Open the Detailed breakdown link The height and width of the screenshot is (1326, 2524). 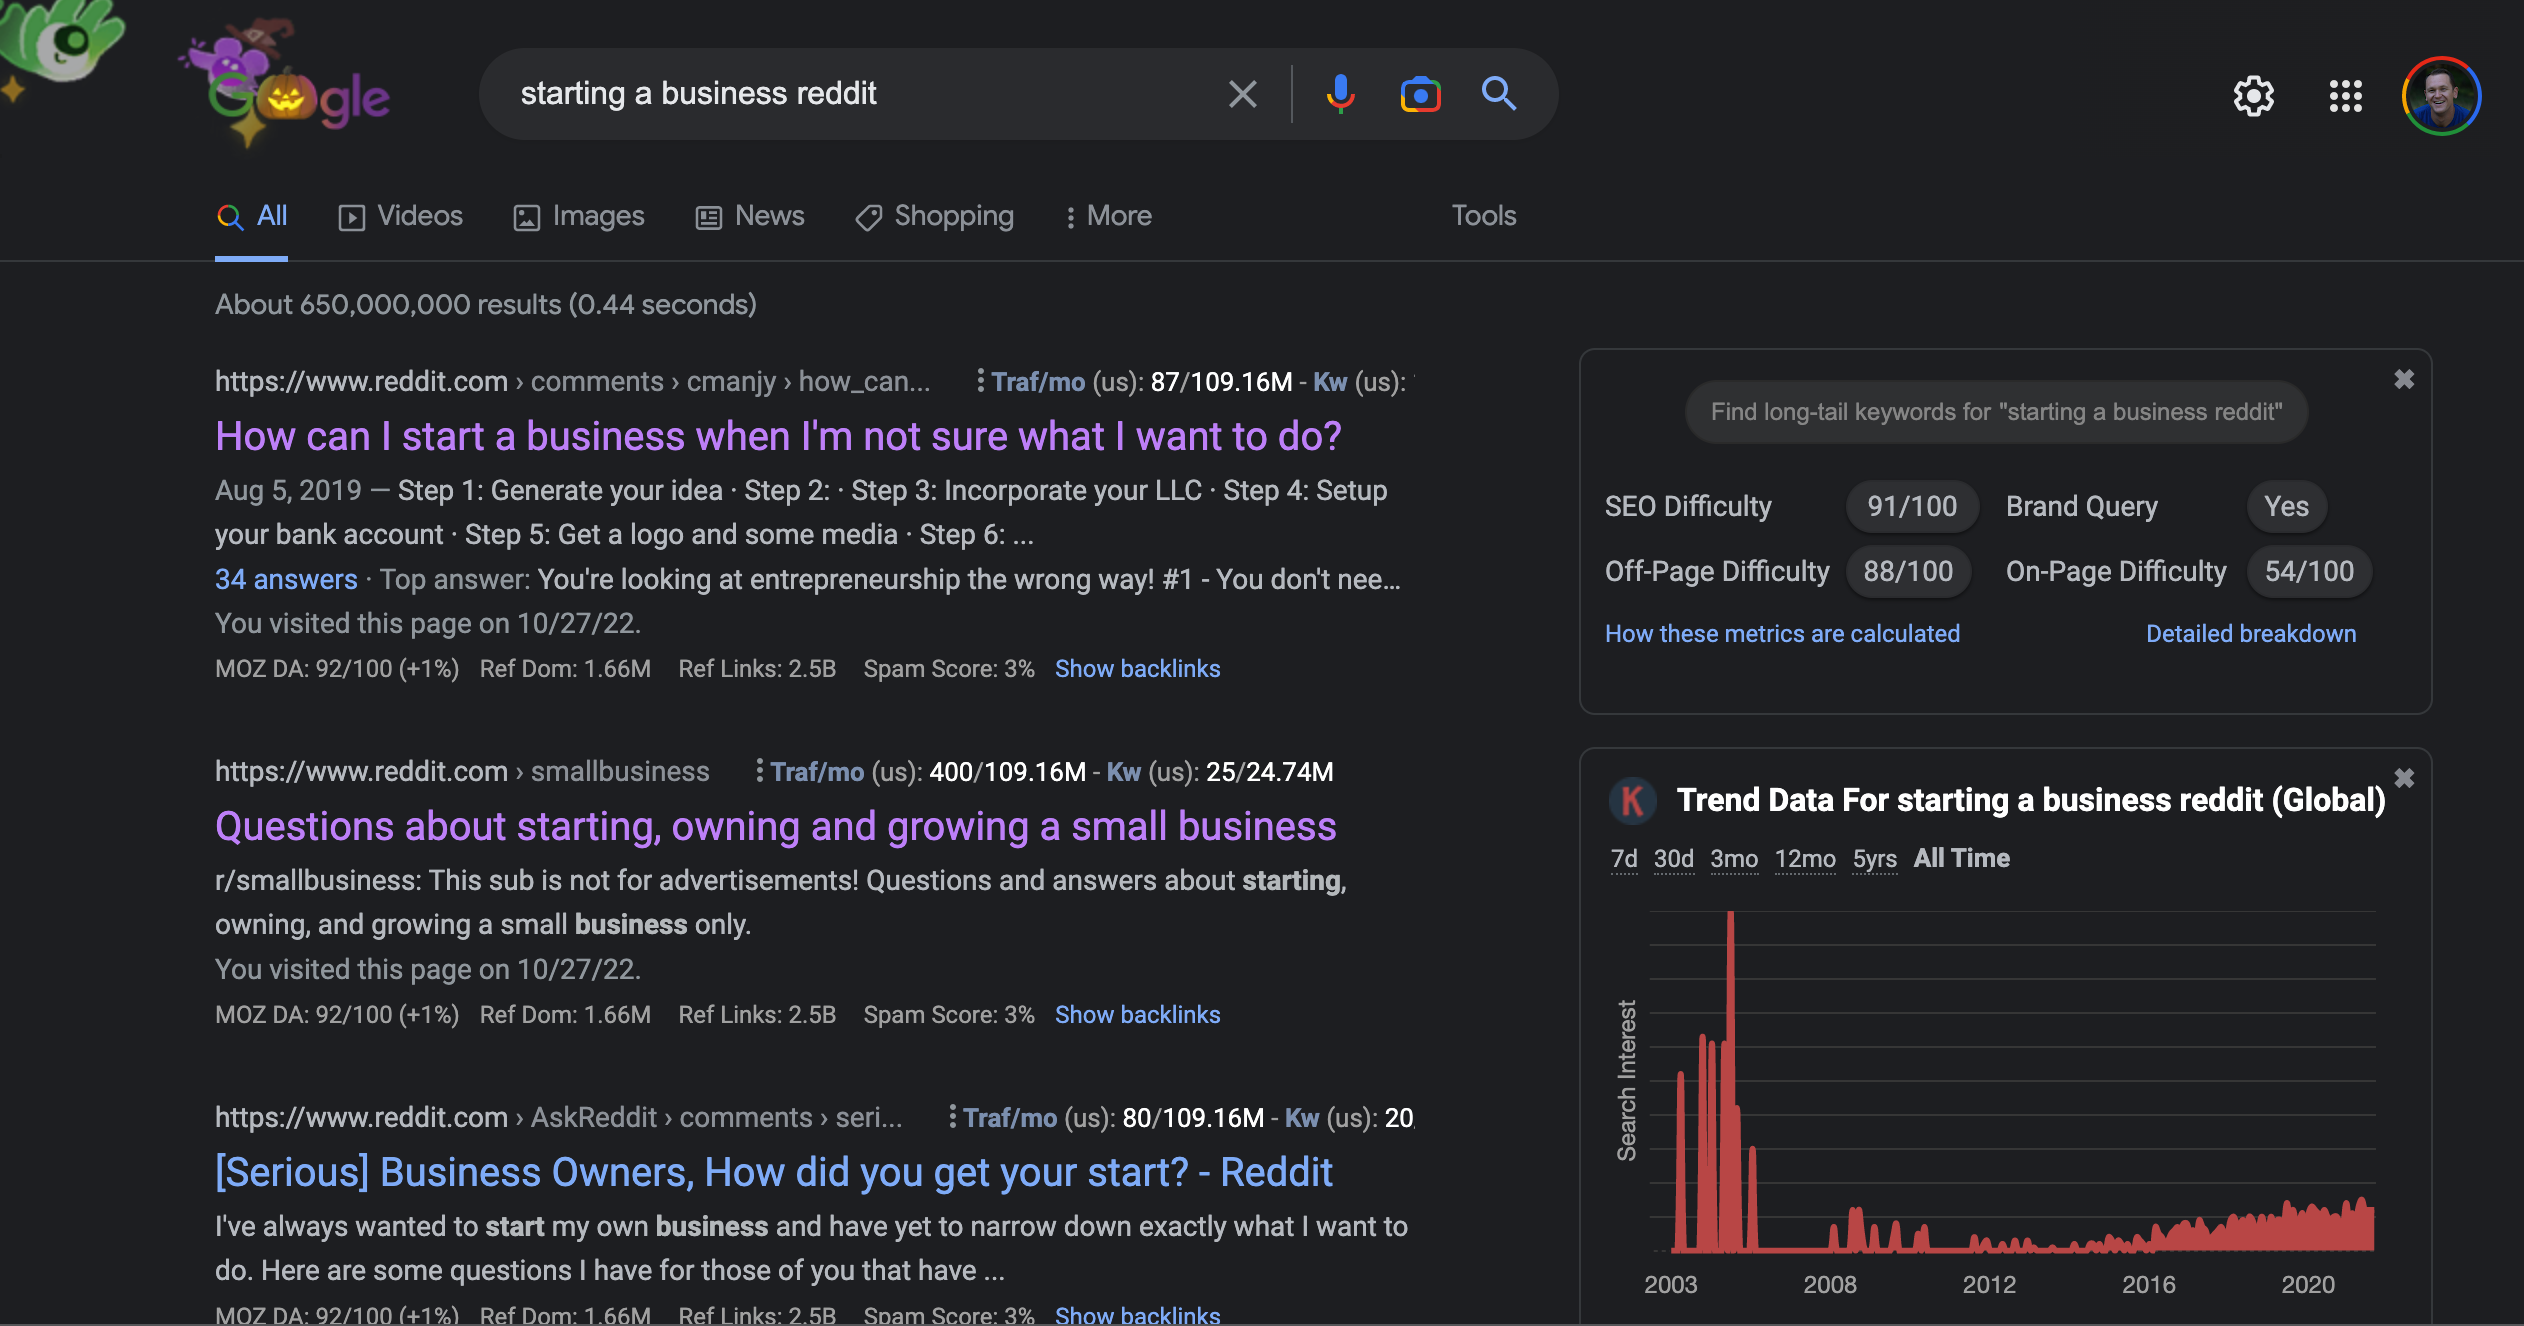[2250, 634]
